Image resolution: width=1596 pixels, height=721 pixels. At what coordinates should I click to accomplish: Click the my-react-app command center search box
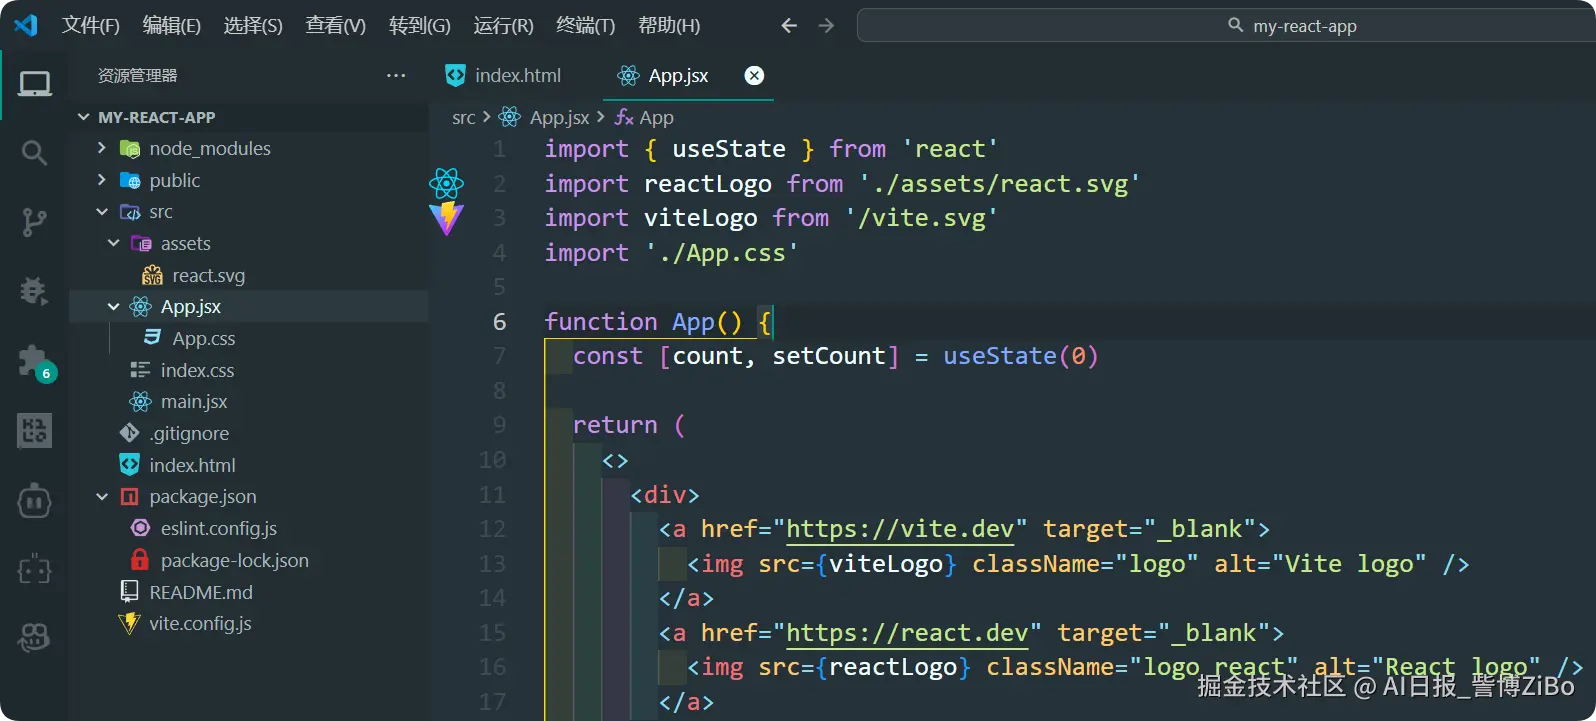(x=1226, y=26)
